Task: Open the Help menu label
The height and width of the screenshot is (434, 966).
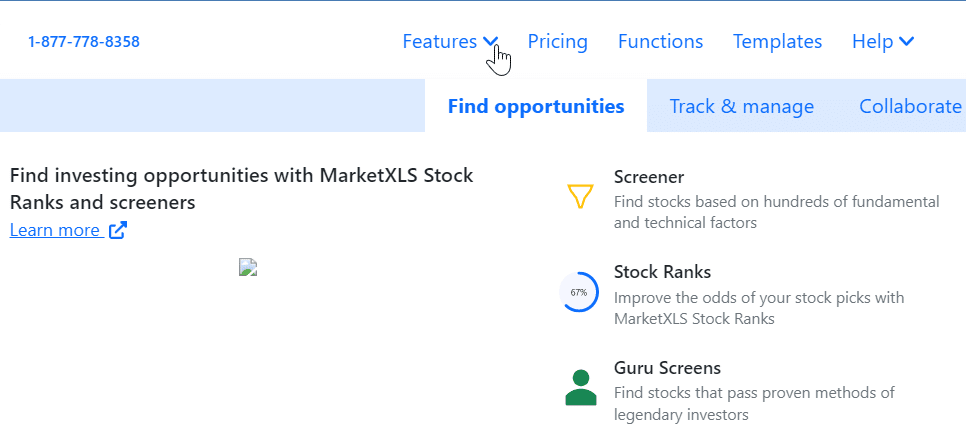Action: (x=872, y=41)
